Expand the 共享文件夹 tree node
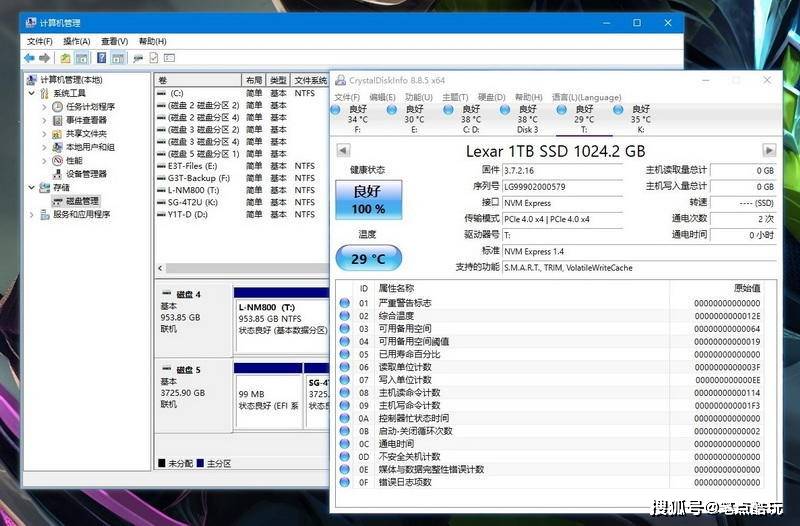This screenshot has height=526, width=800. tap(44, 134)
